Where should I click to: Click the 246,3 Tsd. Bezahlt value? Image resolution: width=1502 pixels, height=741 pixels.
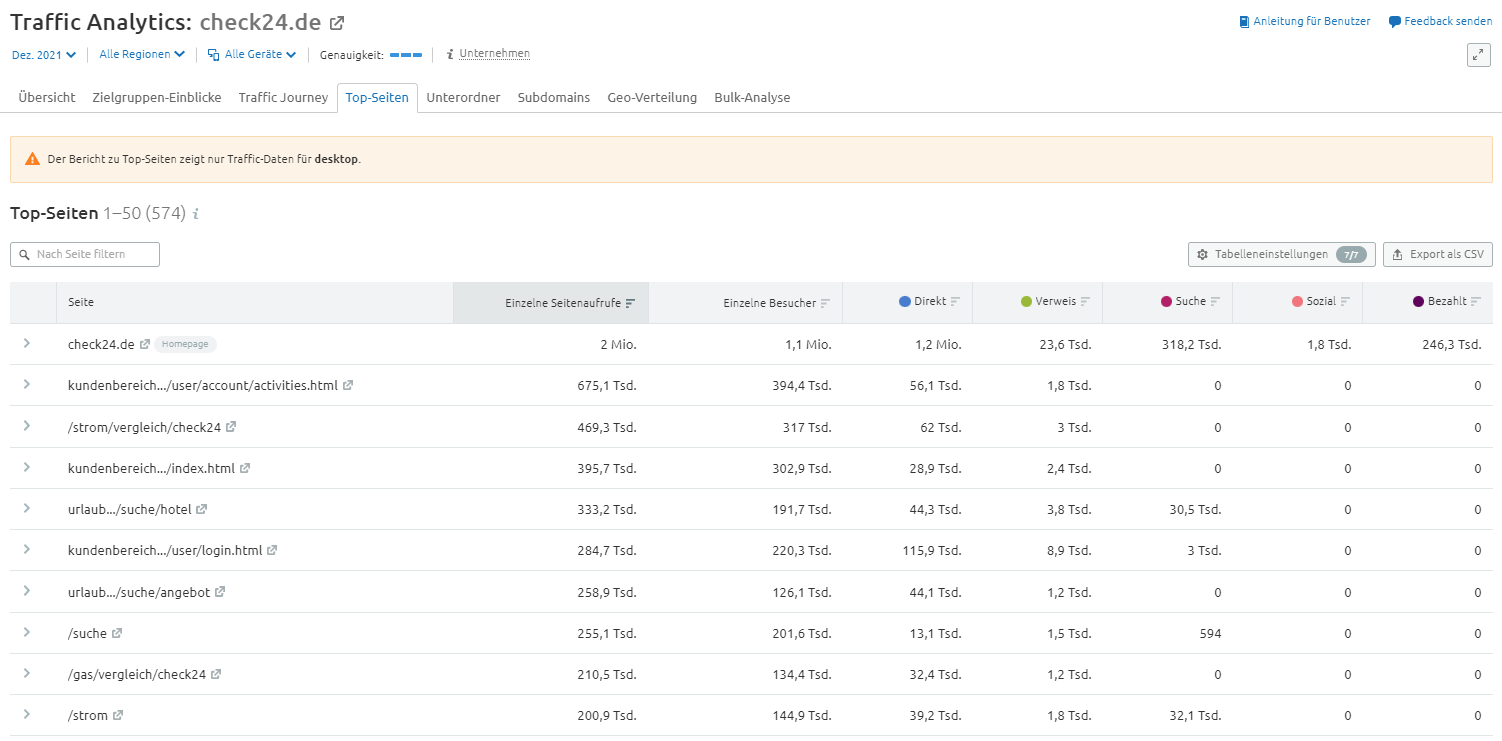pos(1452,344)
